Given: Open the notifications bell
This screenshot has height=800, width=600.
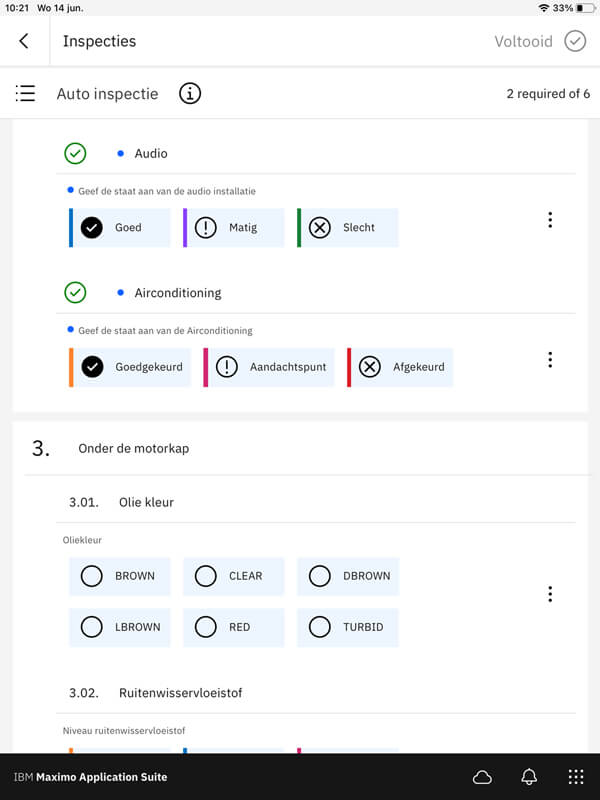Looking at the screenshot, I should (529, 777).
